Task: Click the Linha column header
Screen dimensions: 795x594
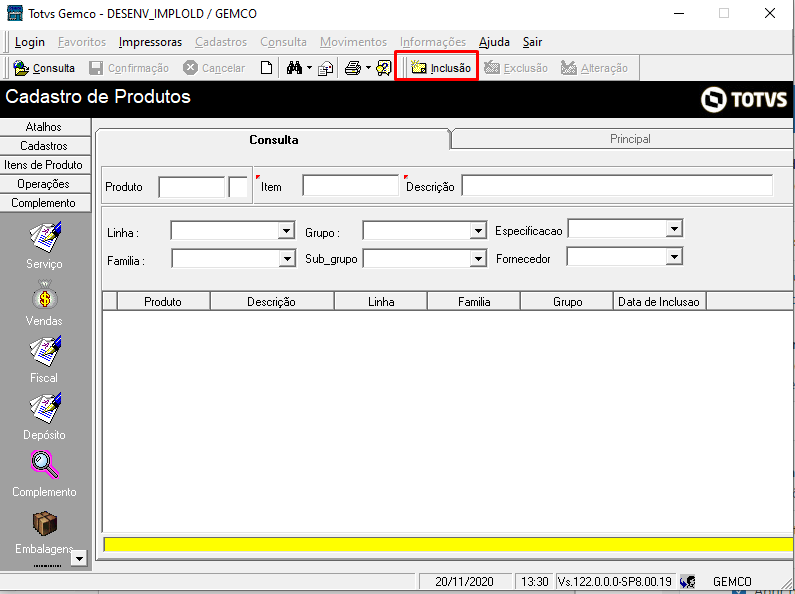Action: pos(381,302)
